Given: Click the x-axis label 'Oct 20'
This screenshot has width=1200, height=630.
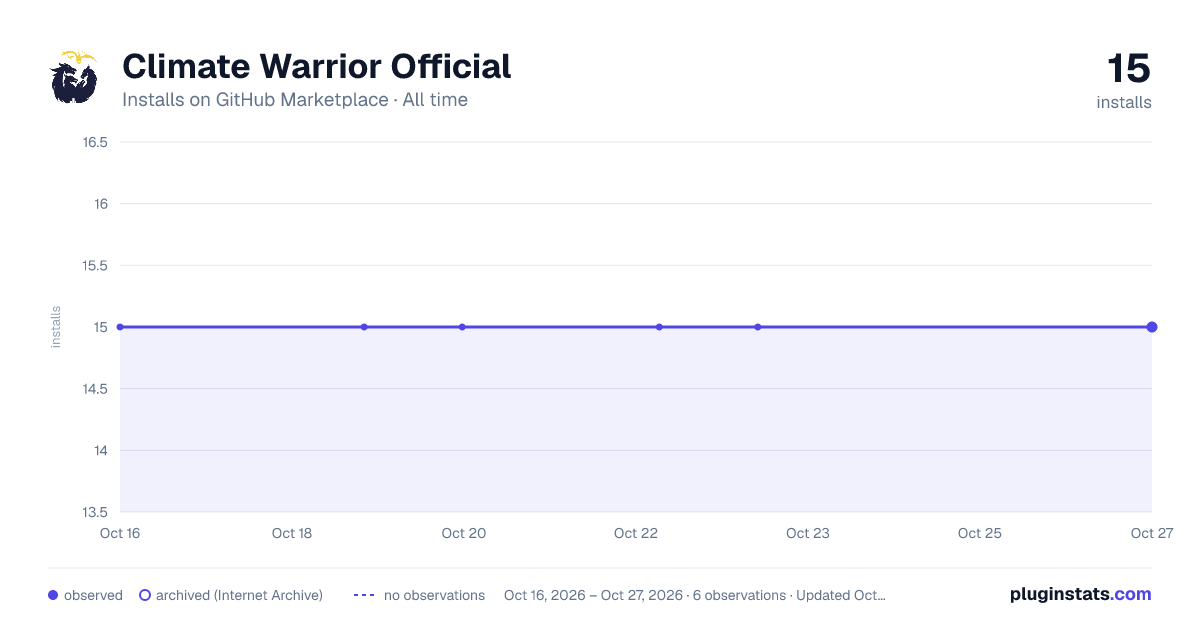Looking at the screenshot, I should pyautogui.click(x=464, y=533).
